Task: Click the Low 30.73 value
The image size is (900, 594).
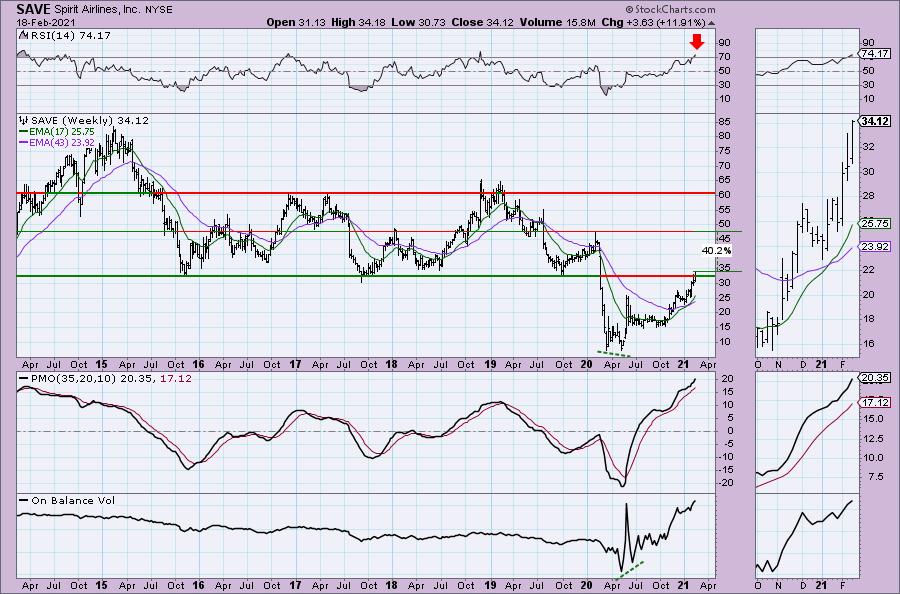Action: pos(418,22)
